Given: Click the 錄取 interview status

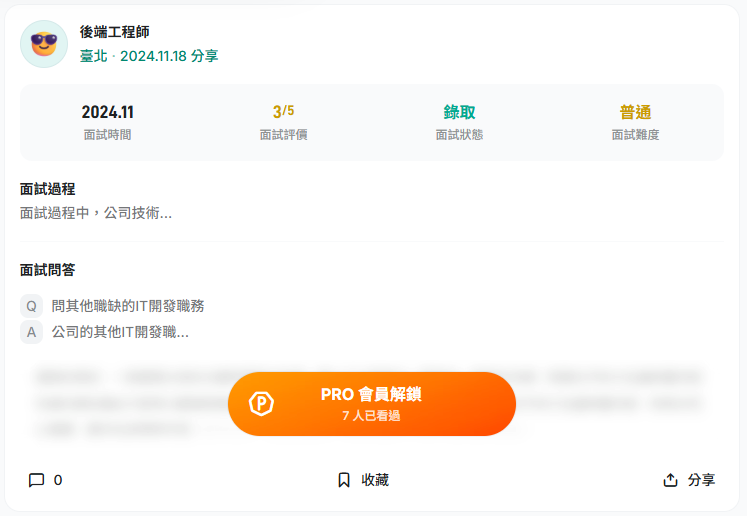Looking at the screenshot, I should point(459,112).
